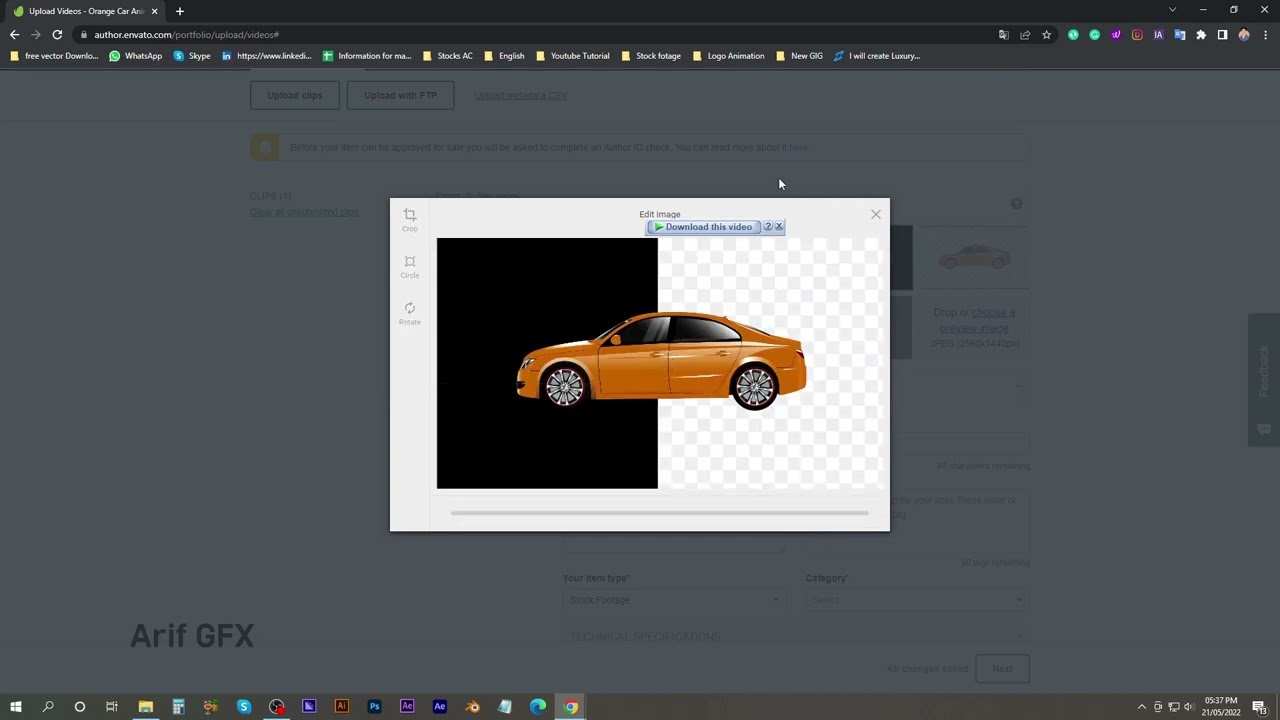Click the address bar URL
The image size is (1280, 720).
click(x=186, y=35)
